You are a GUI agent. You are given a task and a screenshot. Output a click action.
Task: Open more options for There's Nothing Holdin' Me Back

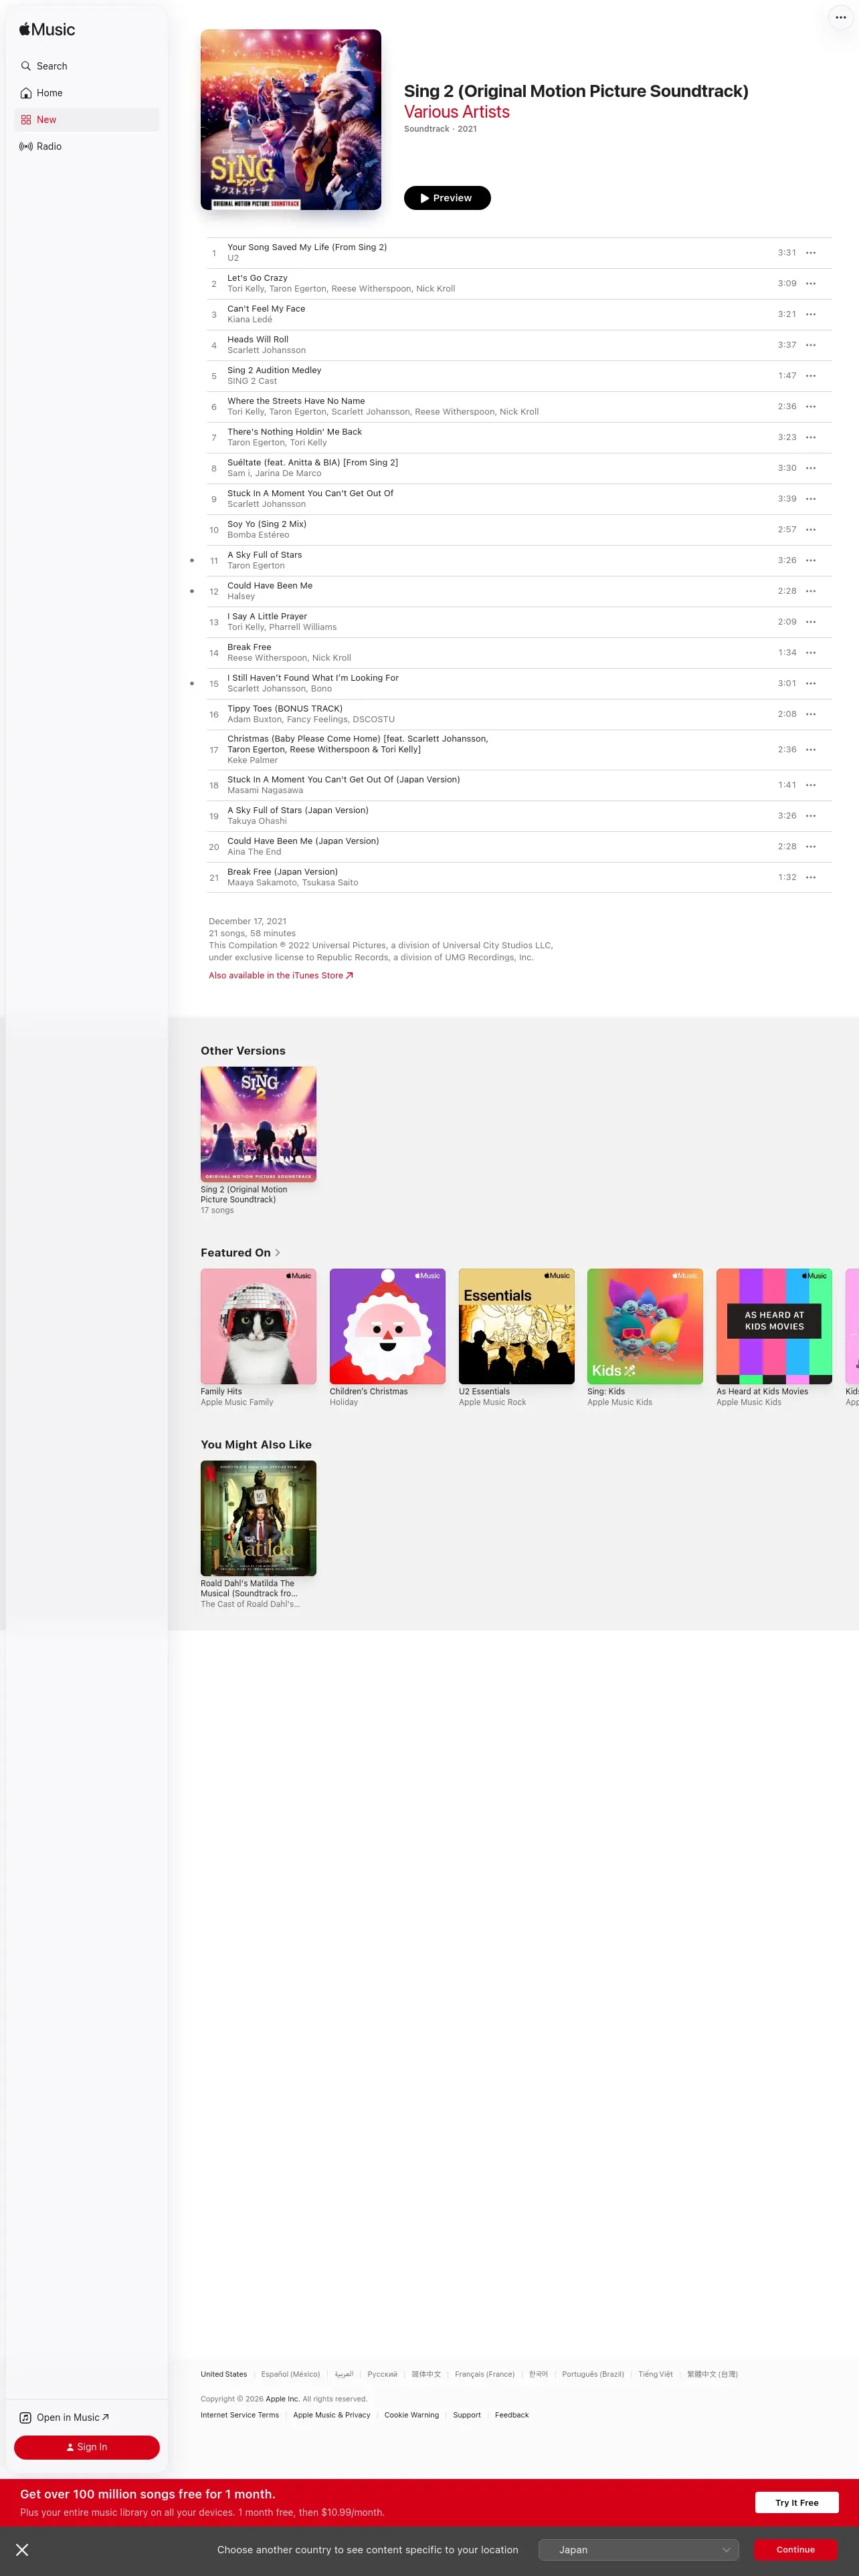coord(811,437)
